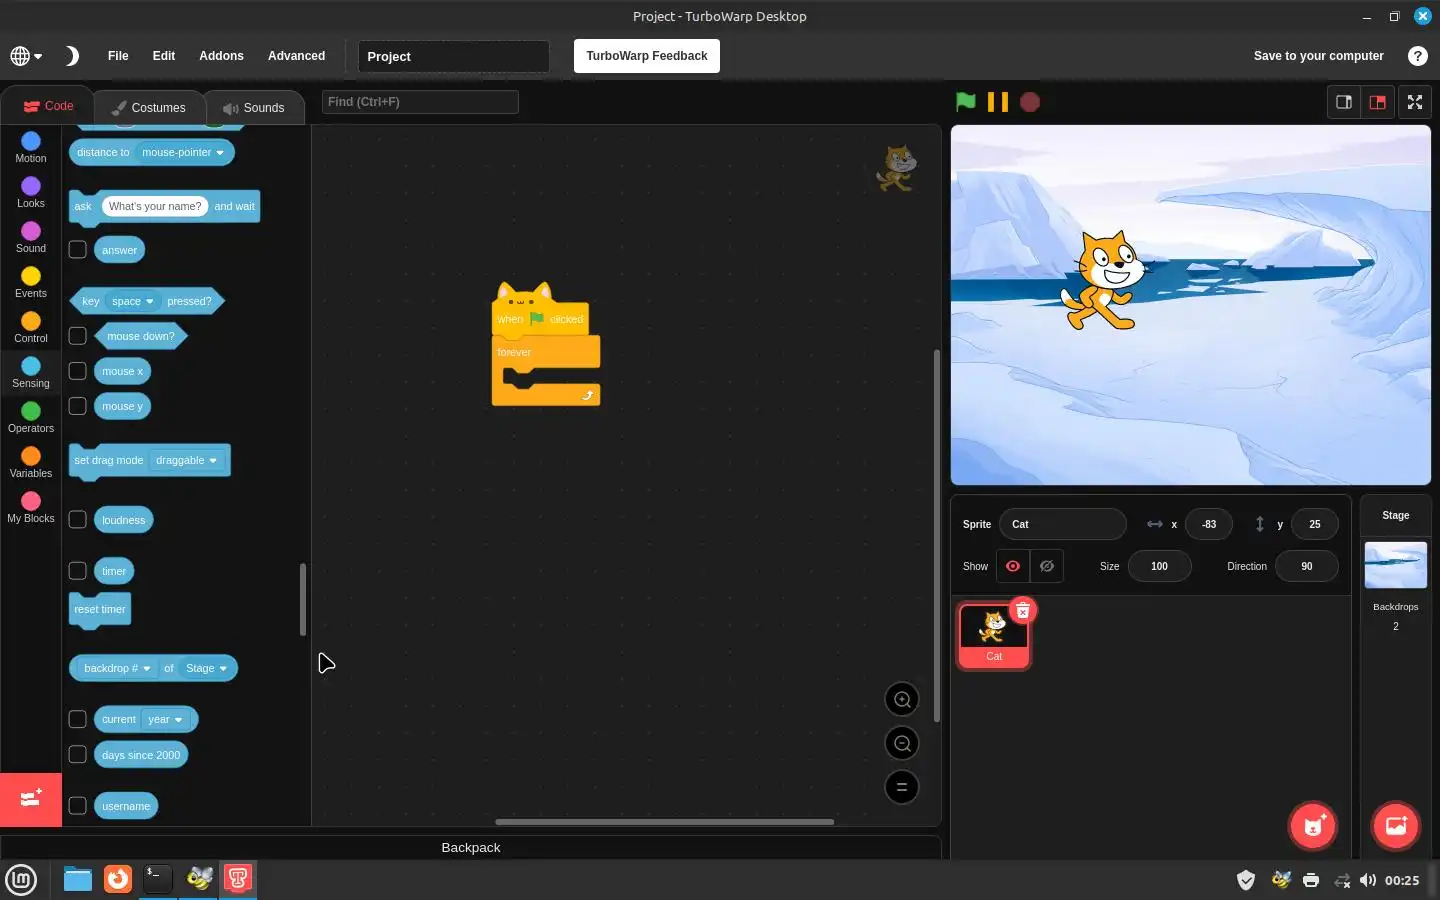Switch to the Code tab
1440x900 pixels.
[48, 106]
